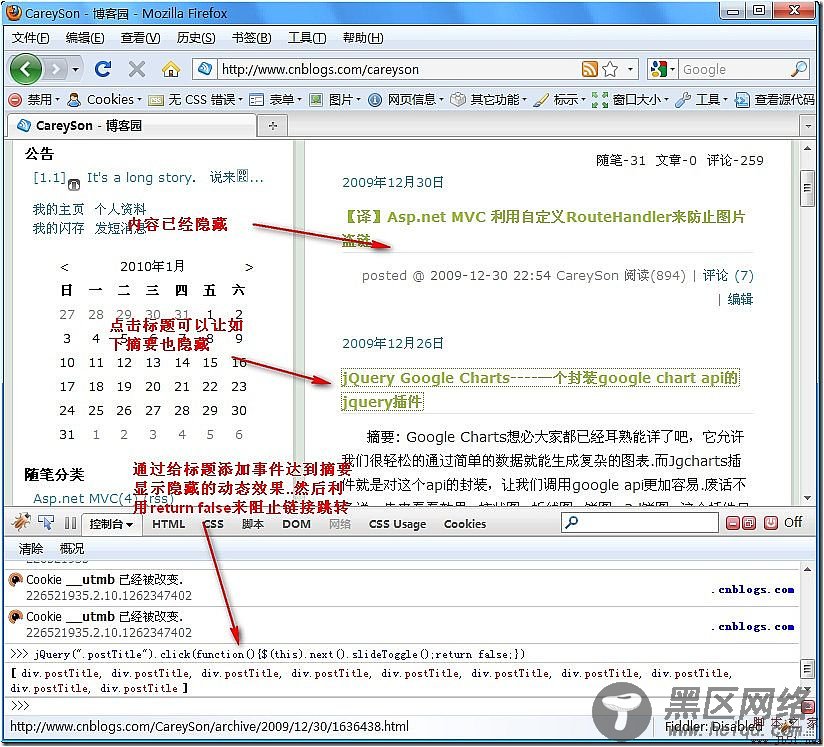Open the navigation history dropdown arrow
Image resolution: width=824 pixels, height=747 pixels.
coord(75,69)
